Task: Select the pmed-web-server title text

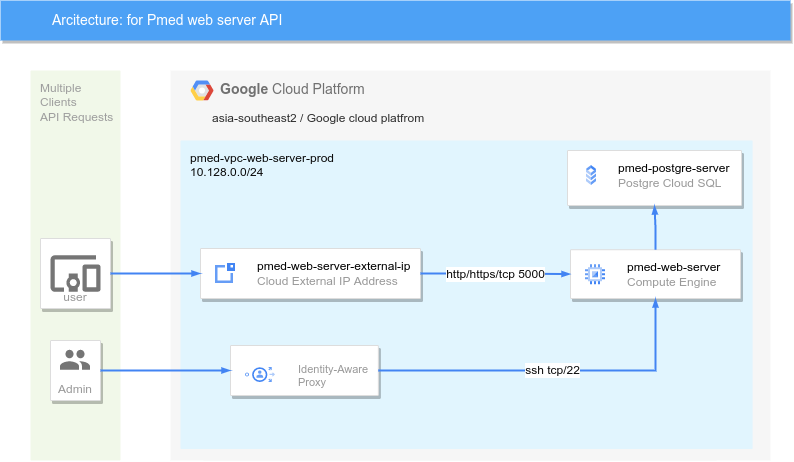Action: coord(673,267)
